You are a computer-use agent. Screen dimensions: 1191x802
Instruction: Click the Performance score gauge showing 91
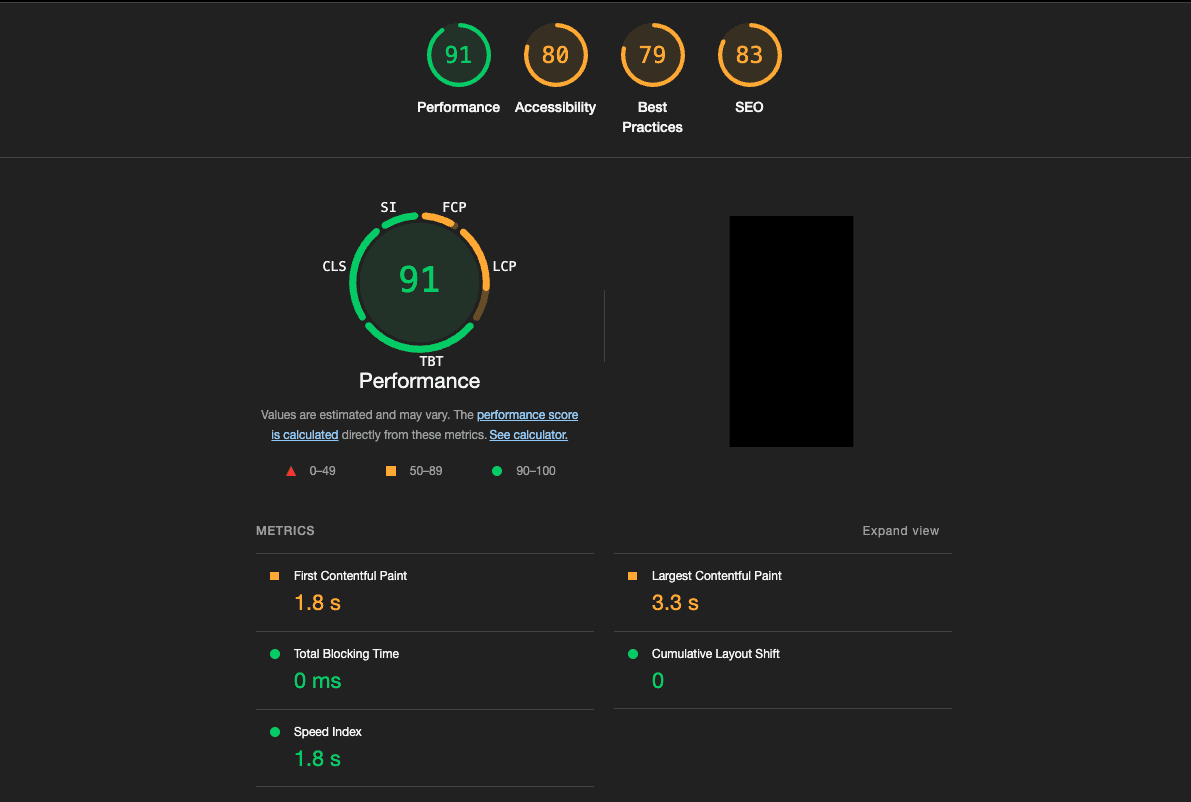[x=458, y=55]
